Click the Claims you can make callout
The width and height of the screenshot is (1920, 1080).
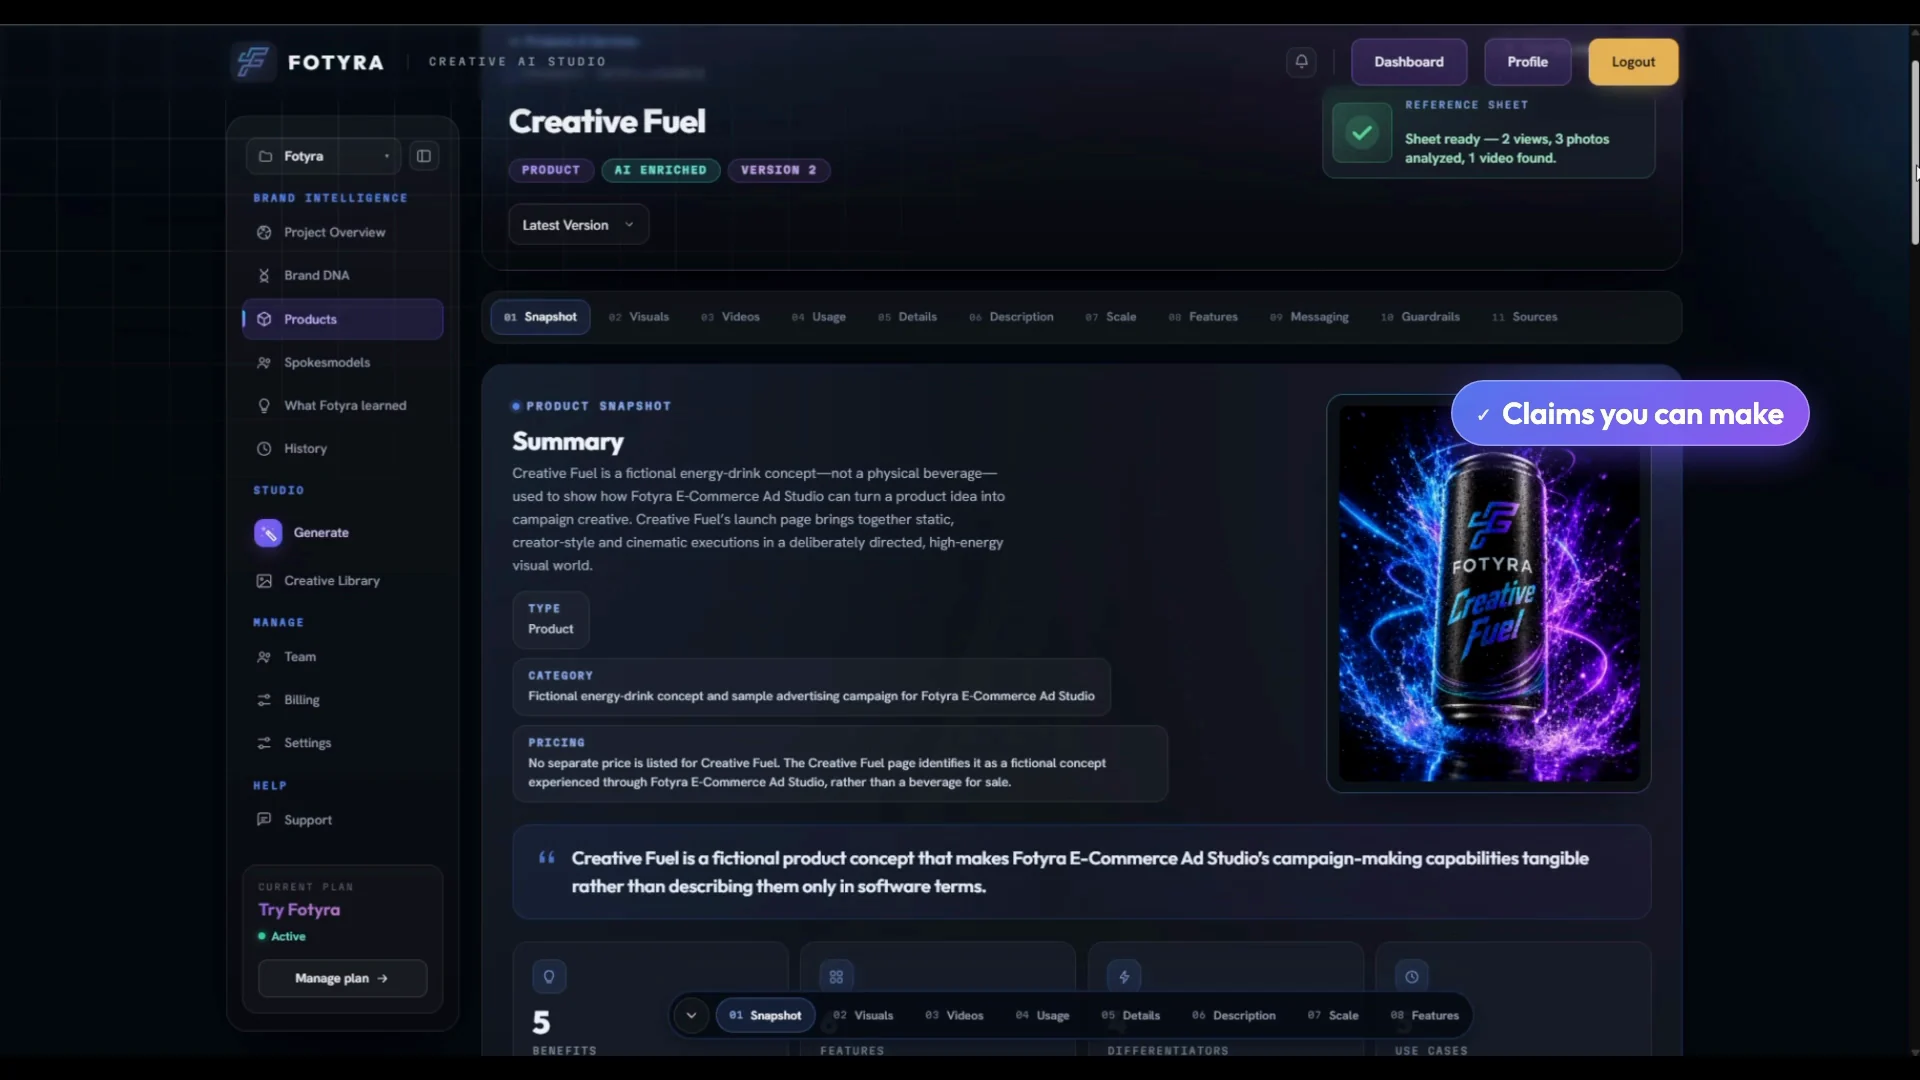[x=1630, y=414]
